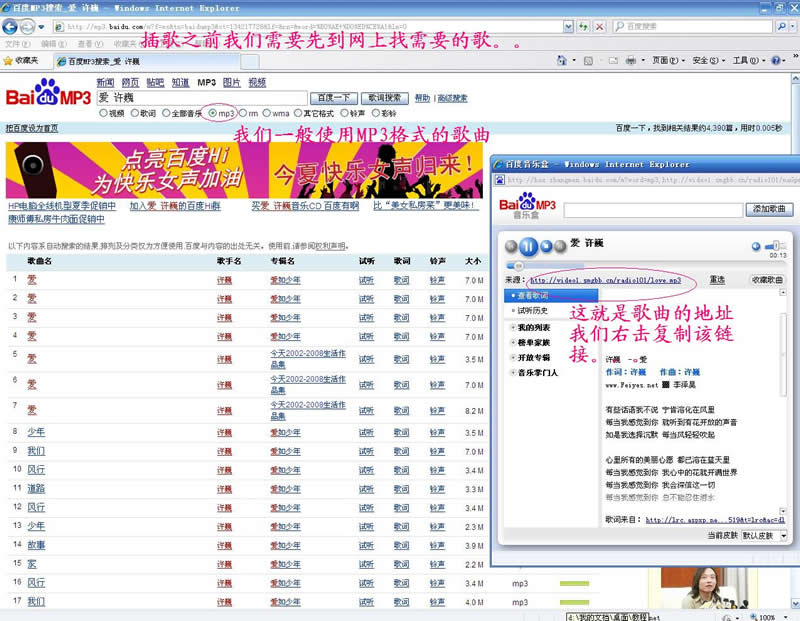Switch to the 贴吧 tab on Baidu
The image size is (800, 621).
click(155, 83)
